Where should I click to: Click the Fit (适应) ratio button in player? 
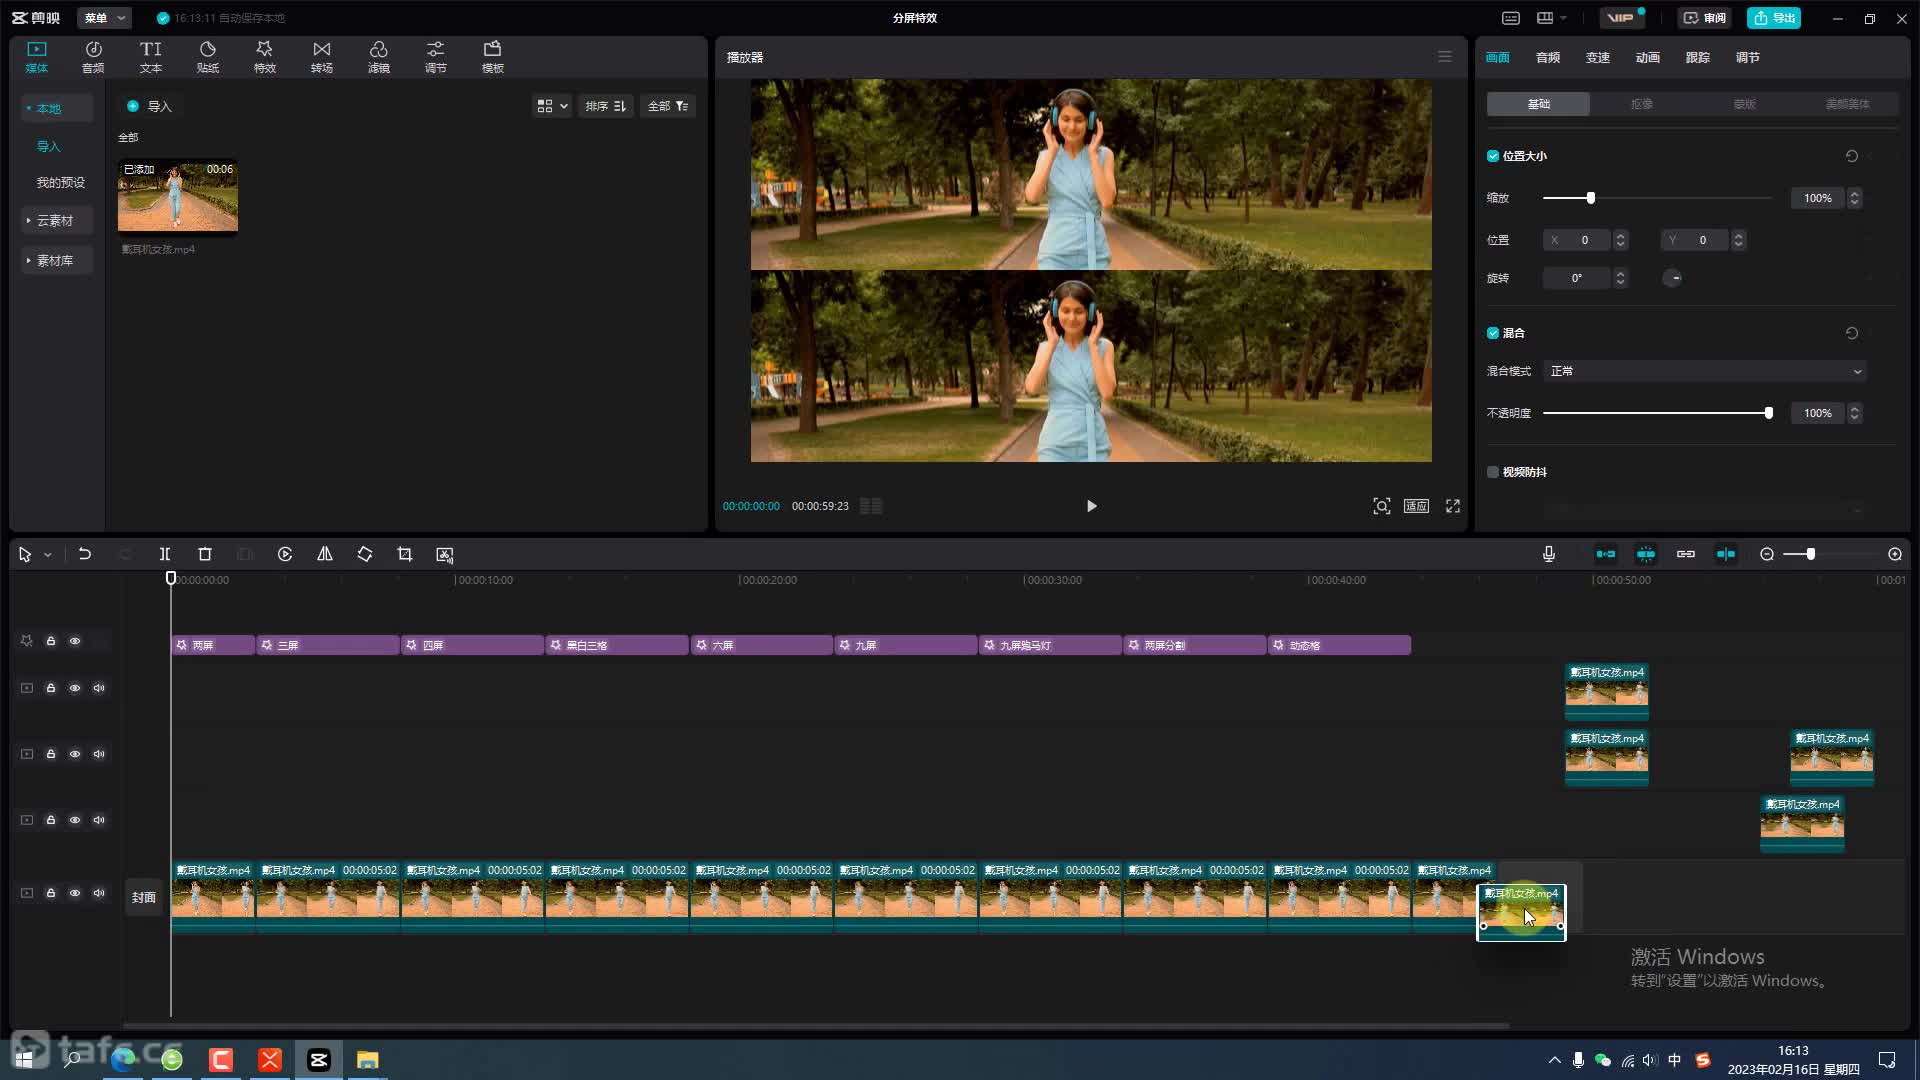click(x=1416, y=506)
